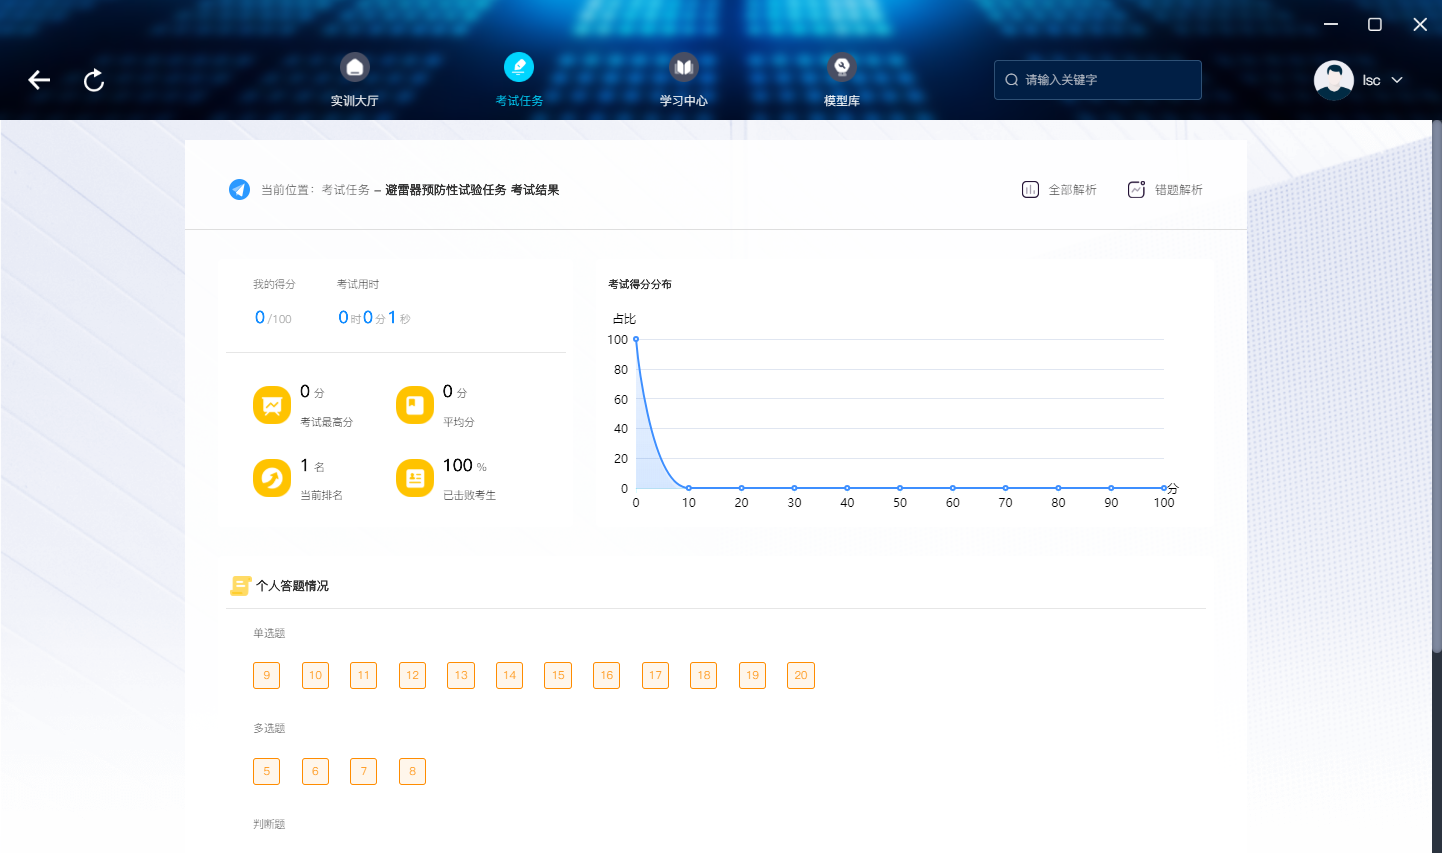Screen dimensions: 1442x853
Task: Open single-choice question 11
Action: 364,675
